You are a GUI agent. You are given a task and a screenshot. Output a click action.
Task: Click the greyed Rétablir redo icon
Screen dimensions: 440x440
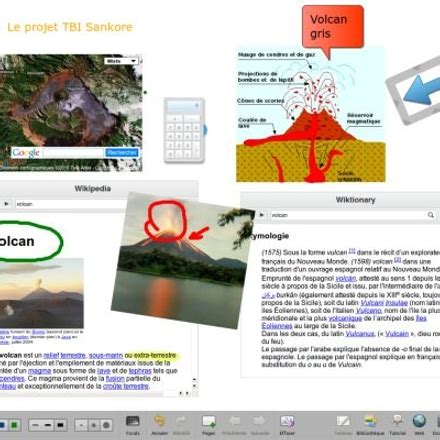(x=181, y=421)
